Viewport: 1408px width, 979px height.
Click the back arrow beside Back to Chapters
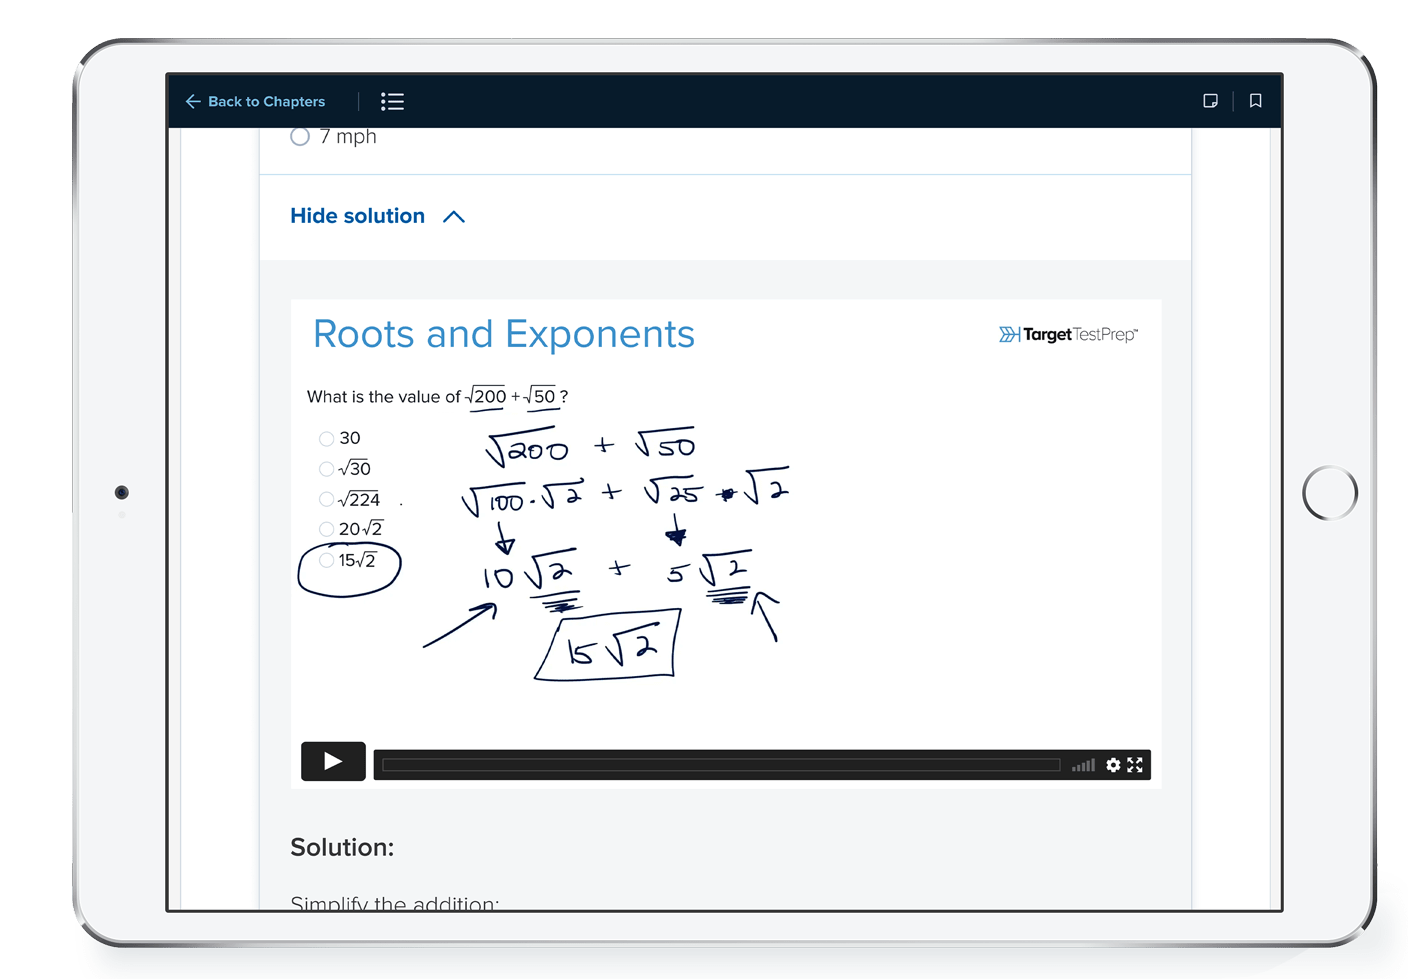193,101
